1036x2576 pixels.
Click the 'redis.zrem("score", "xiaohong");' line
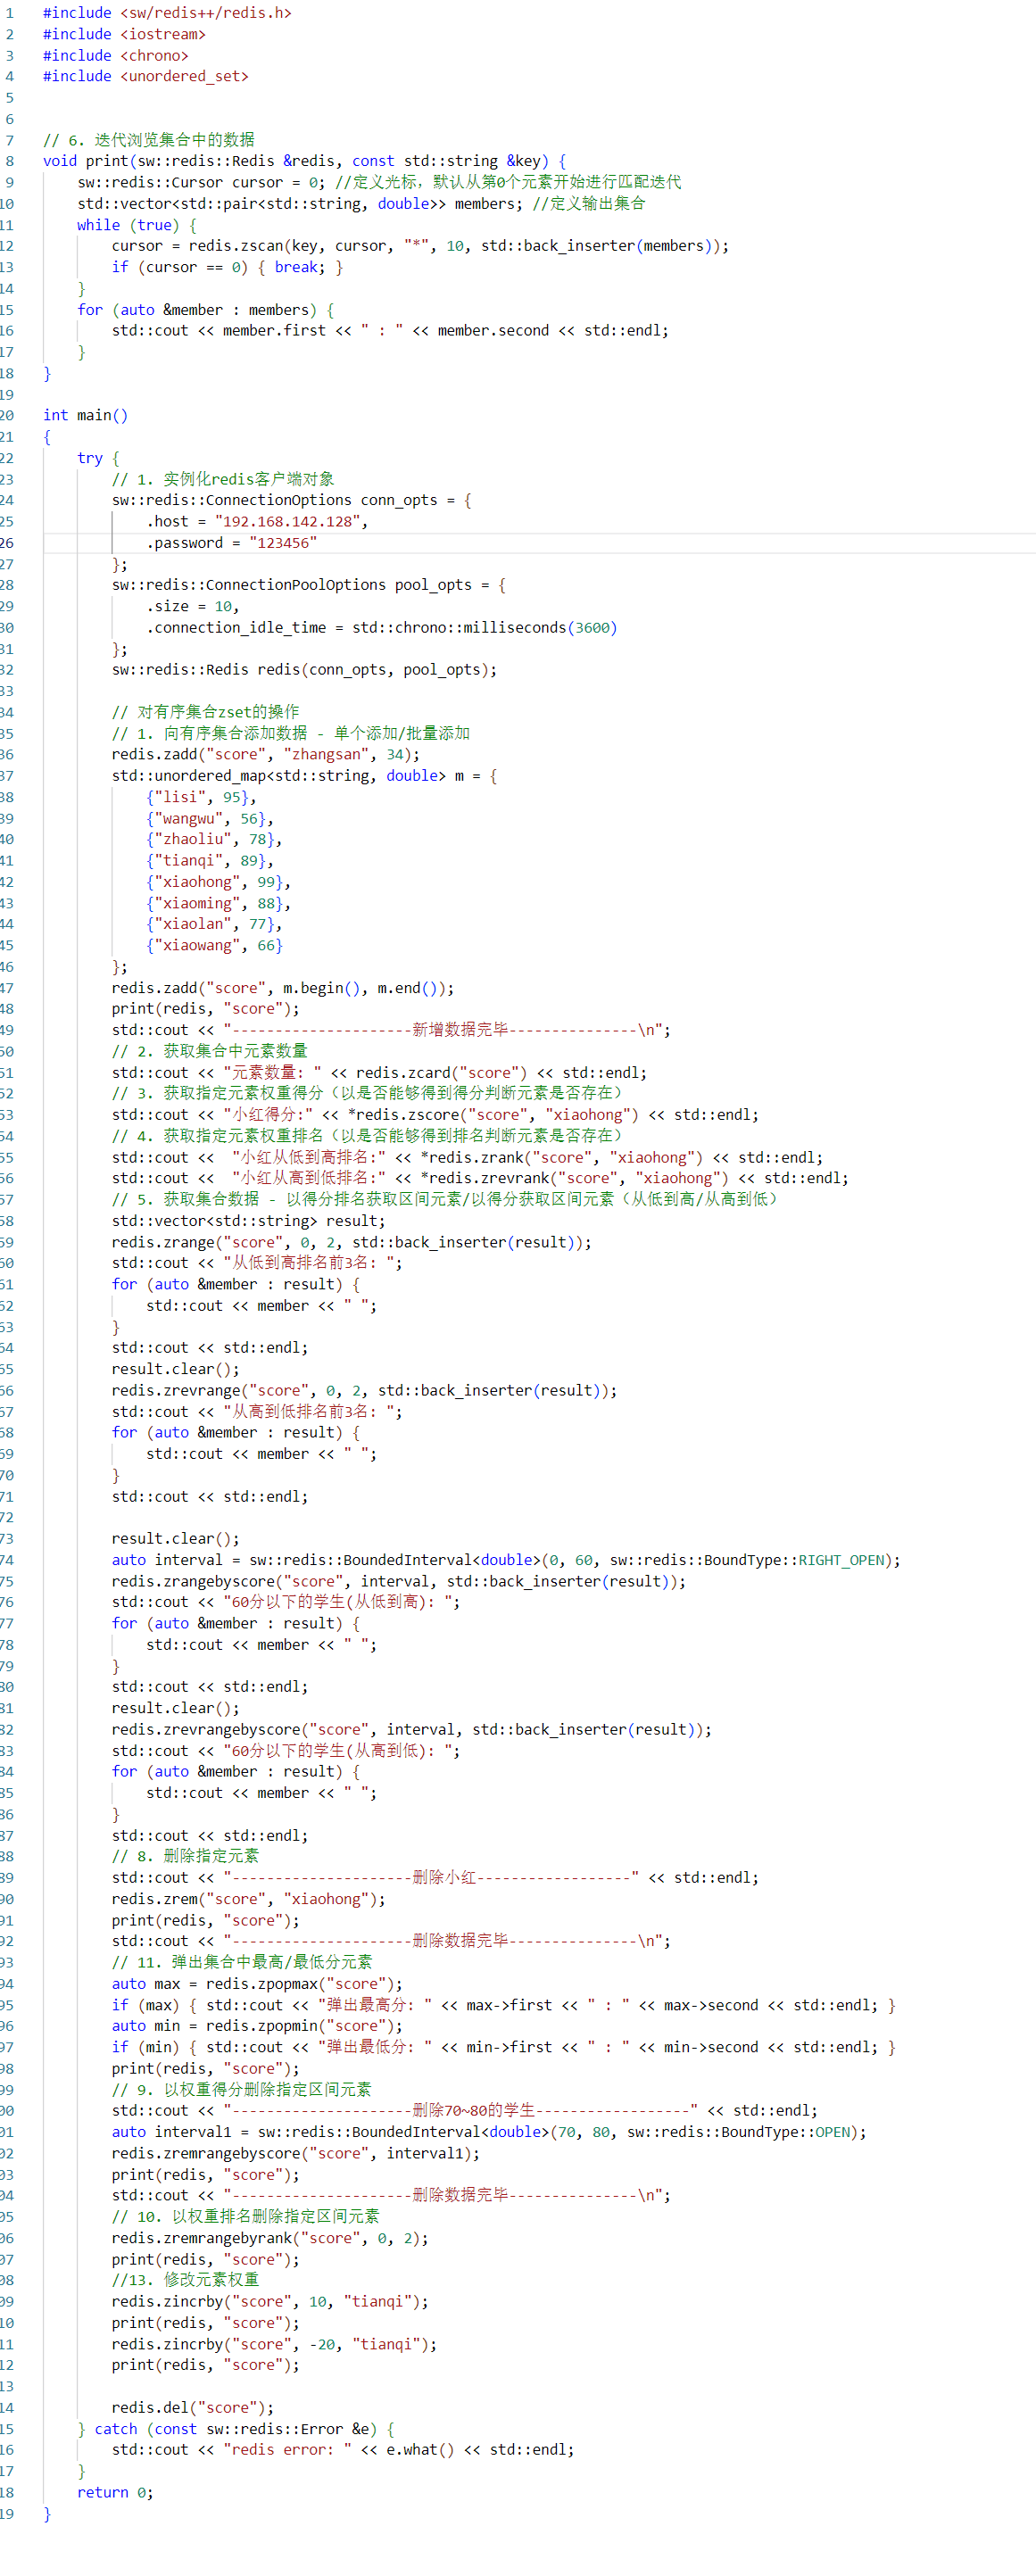click(x=249, y=1899)
